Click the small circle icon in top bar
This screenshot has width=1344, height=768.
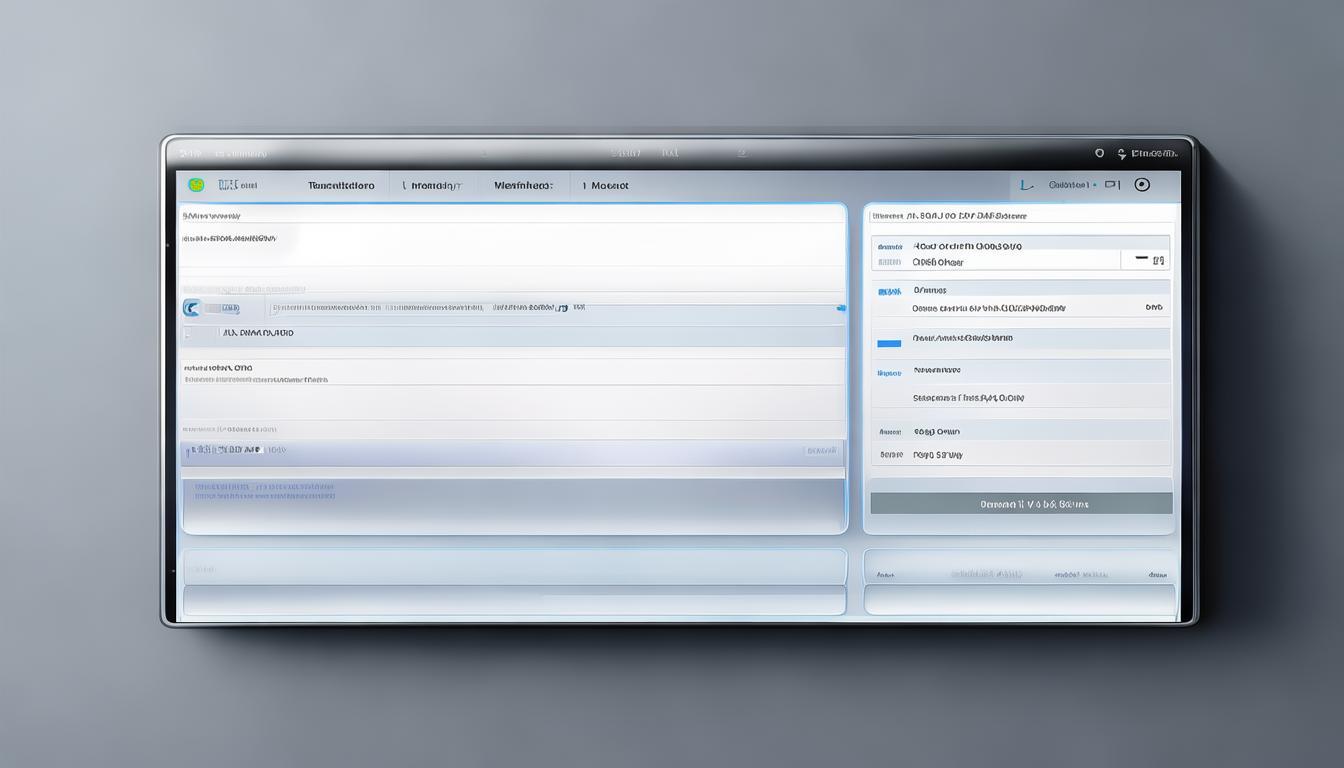1099,153
